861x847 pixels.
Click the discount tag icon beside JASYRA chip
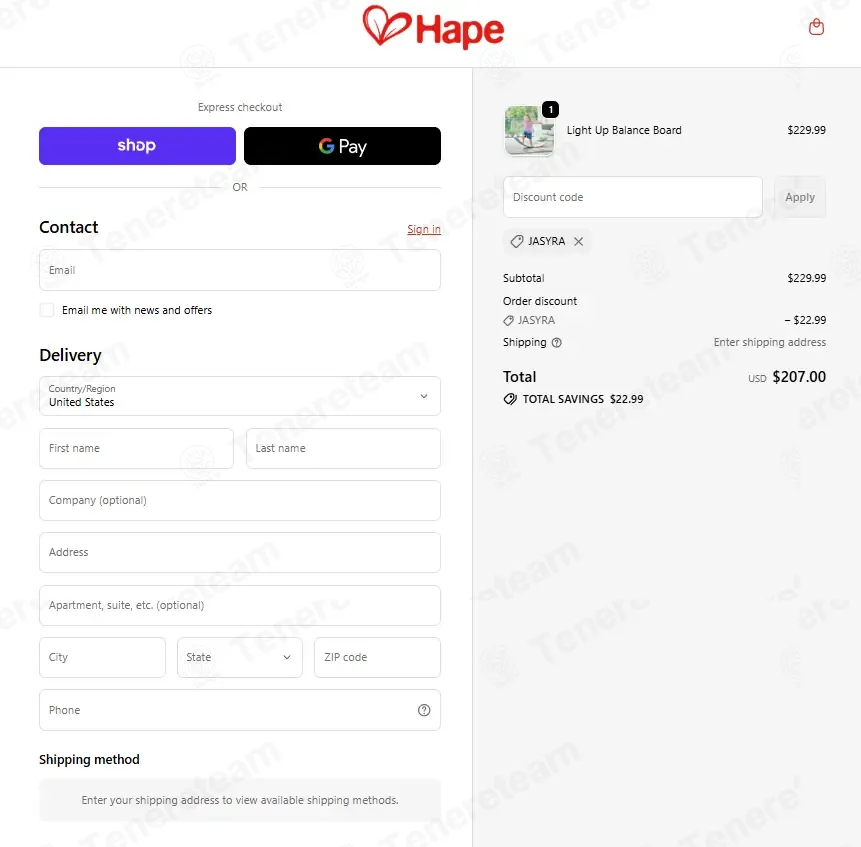[517, 242]
